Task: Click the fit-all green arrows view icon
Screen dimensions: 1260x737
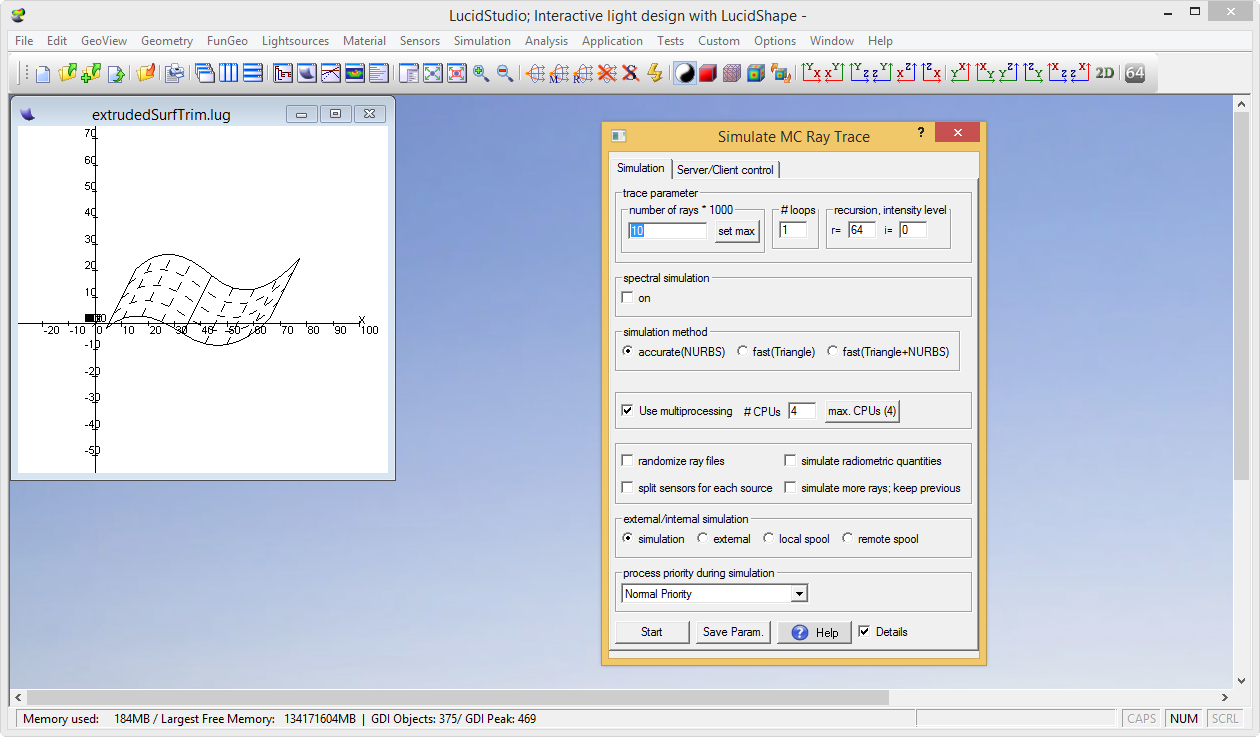Action: tap(433, 73)
